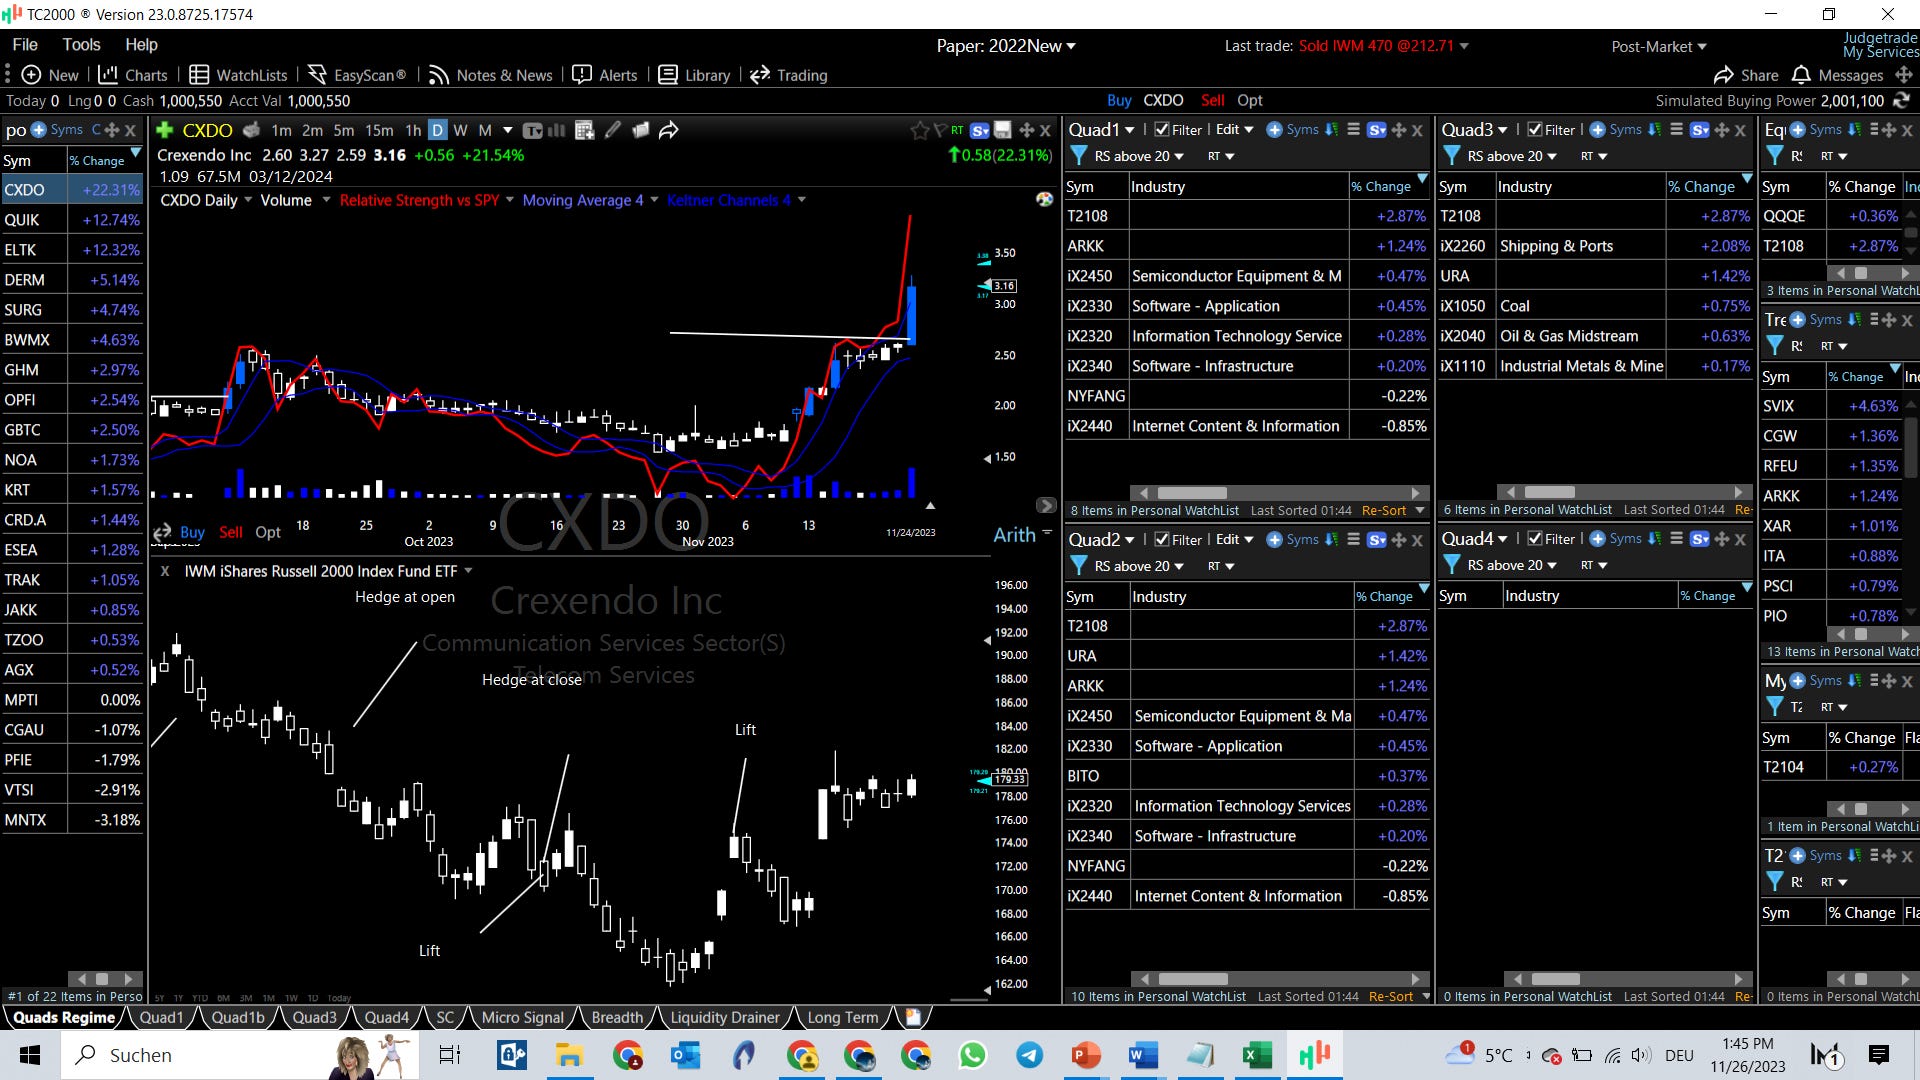Expand RS above 20 filter dropdown in Quad2
1920x1080 pixels.
tap(1139, 566)
